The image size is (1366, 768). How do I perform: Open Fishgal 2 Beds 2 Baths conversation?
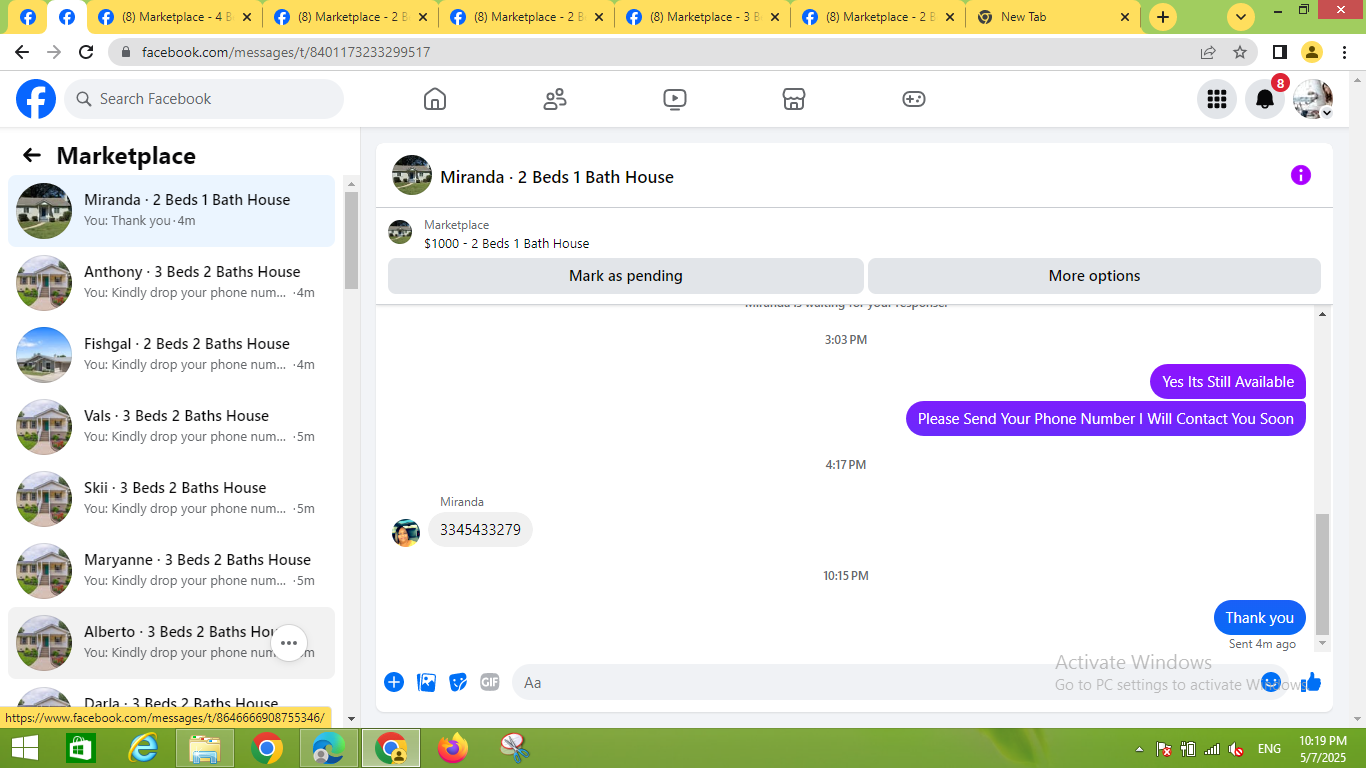point(171,355)
